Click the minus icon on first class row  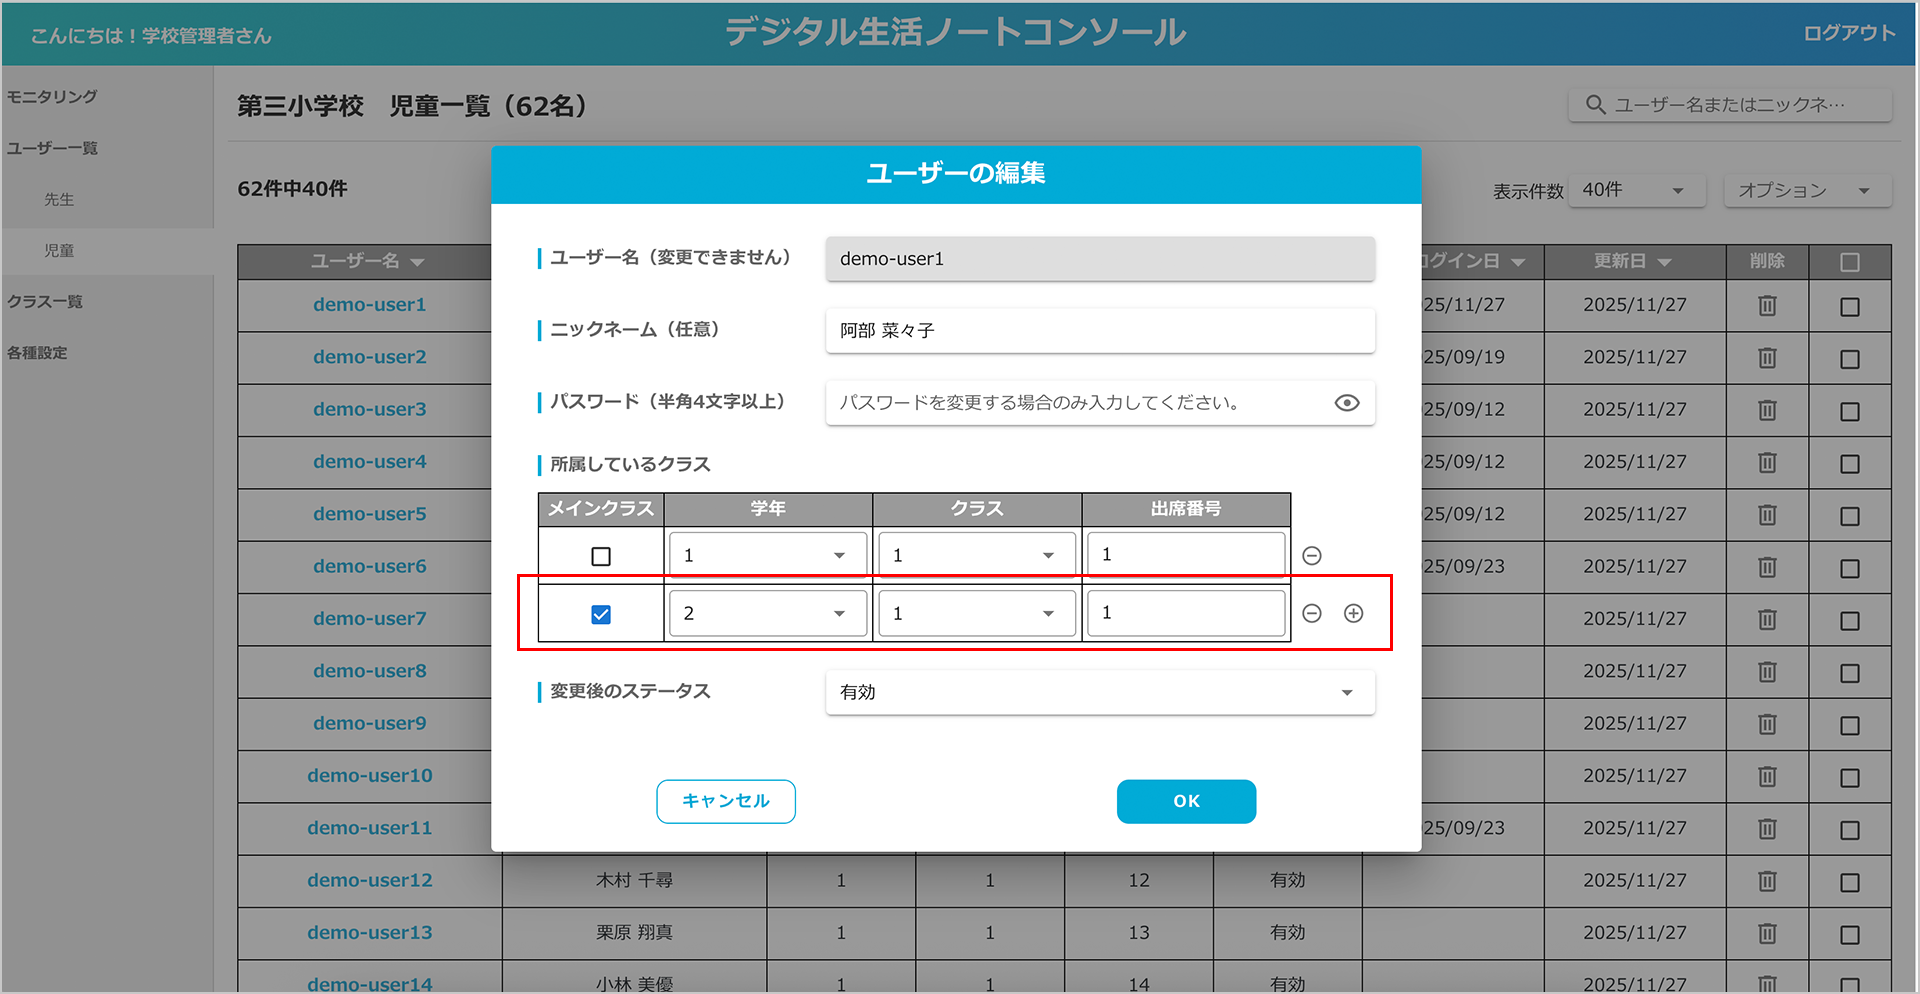coord(1312,556)
